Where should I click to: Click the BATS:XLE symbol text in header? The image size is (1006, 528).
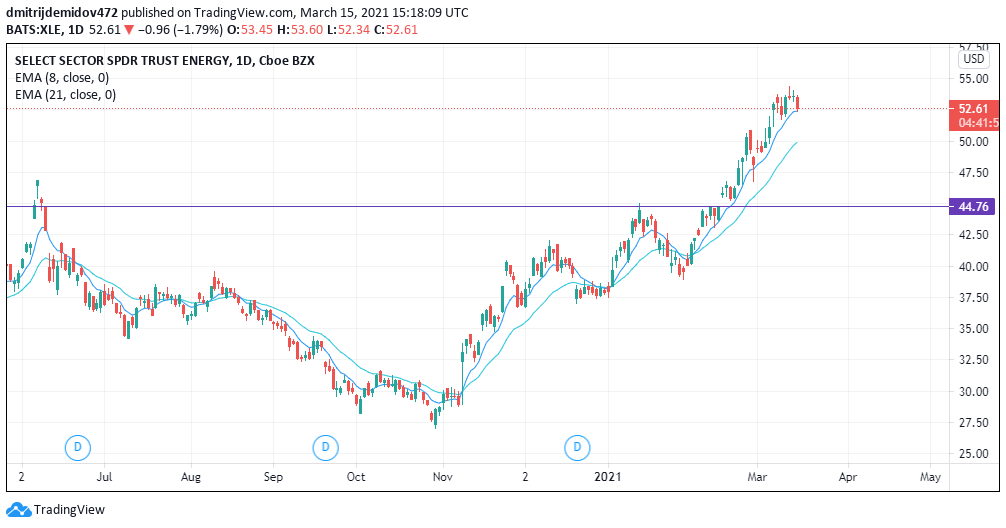click(35, 30)
